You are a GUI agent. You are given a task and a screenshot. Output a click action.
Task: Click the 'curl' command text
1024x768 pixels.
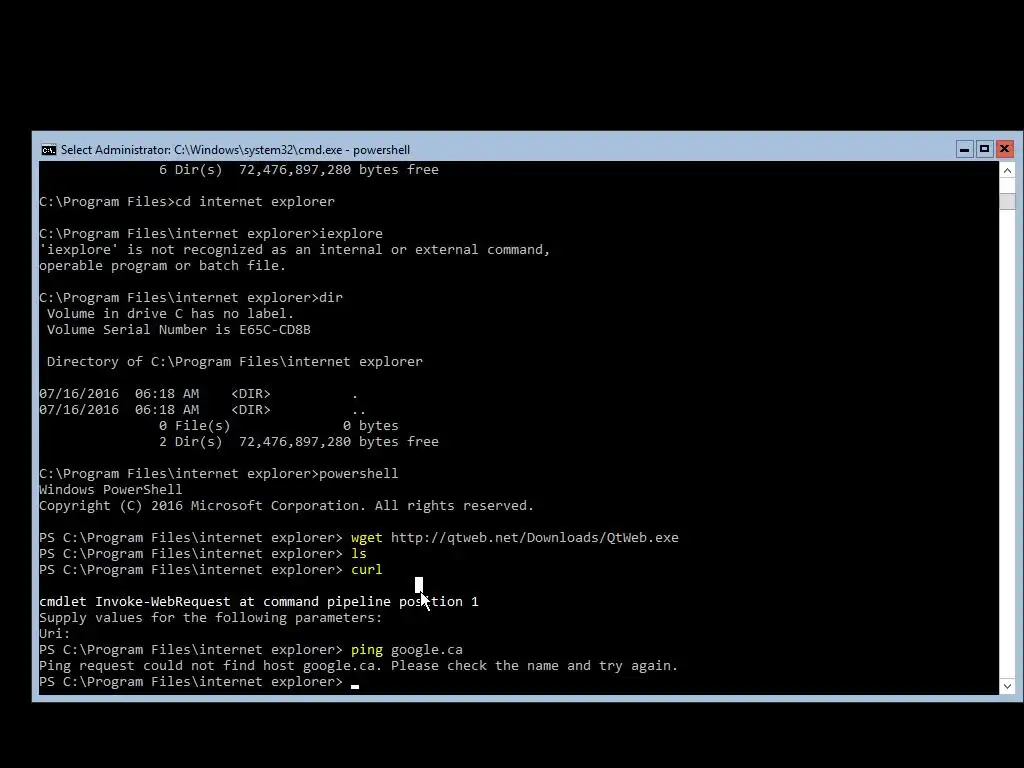pos(366,569)
